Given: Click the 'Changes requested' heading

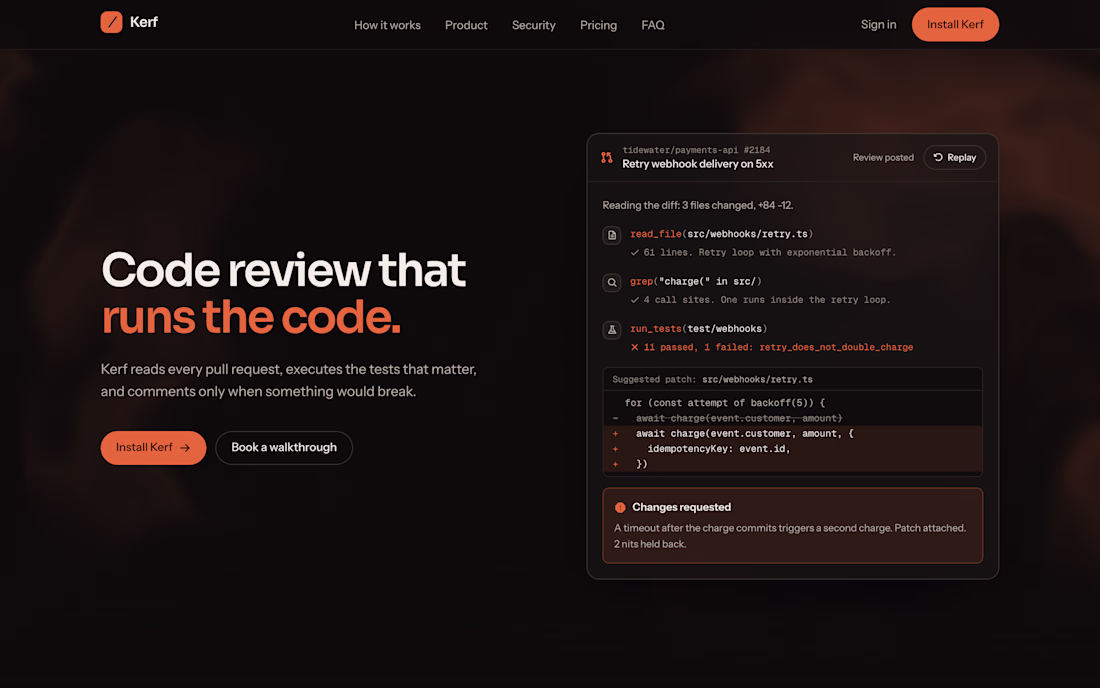Looking at the screenshot, I should [681, 507].
